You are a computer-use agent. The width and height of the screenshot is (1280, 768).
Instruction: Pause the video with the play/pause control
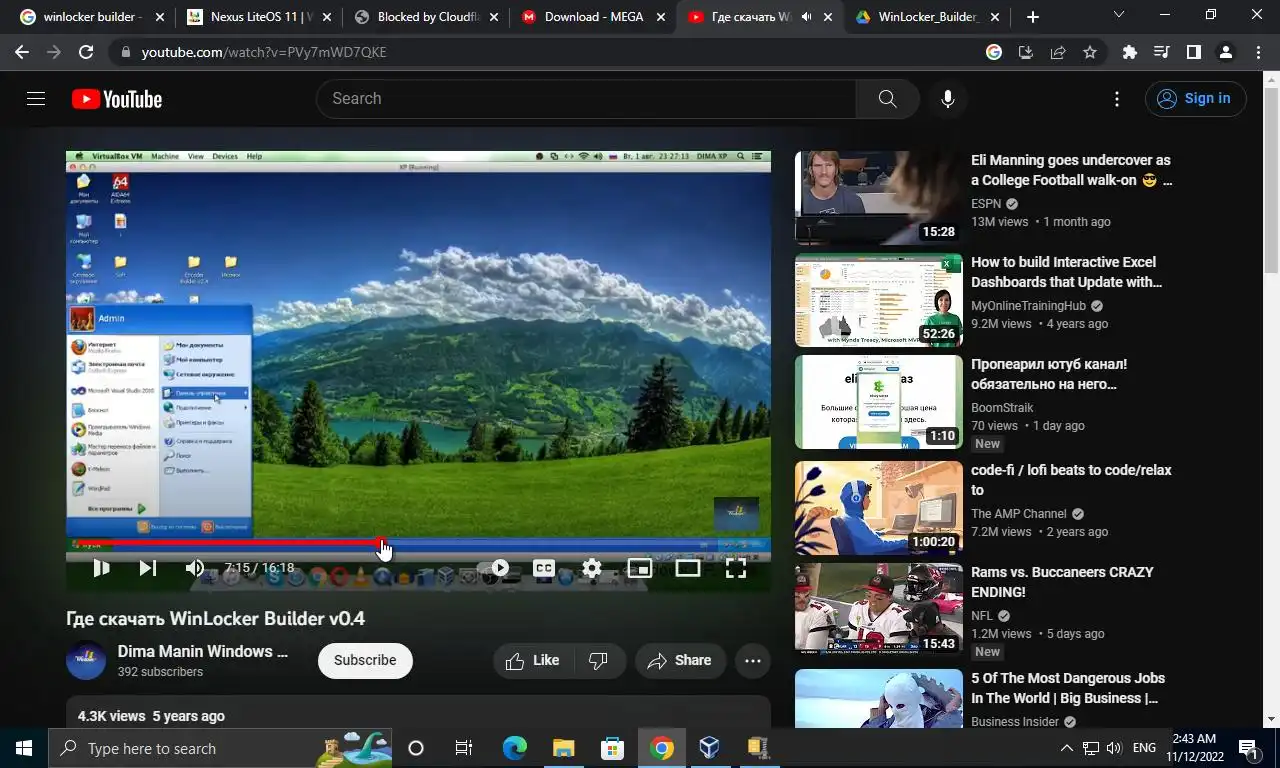pyautogui.click(x=101, y=568)
